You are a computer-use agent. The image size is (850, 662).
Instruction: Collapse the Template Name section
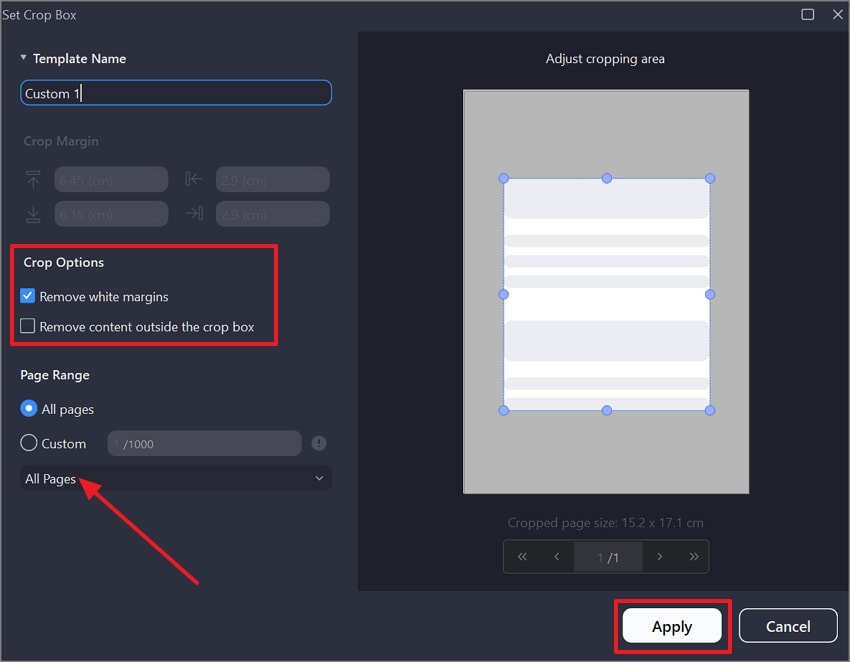coord(22,58)
